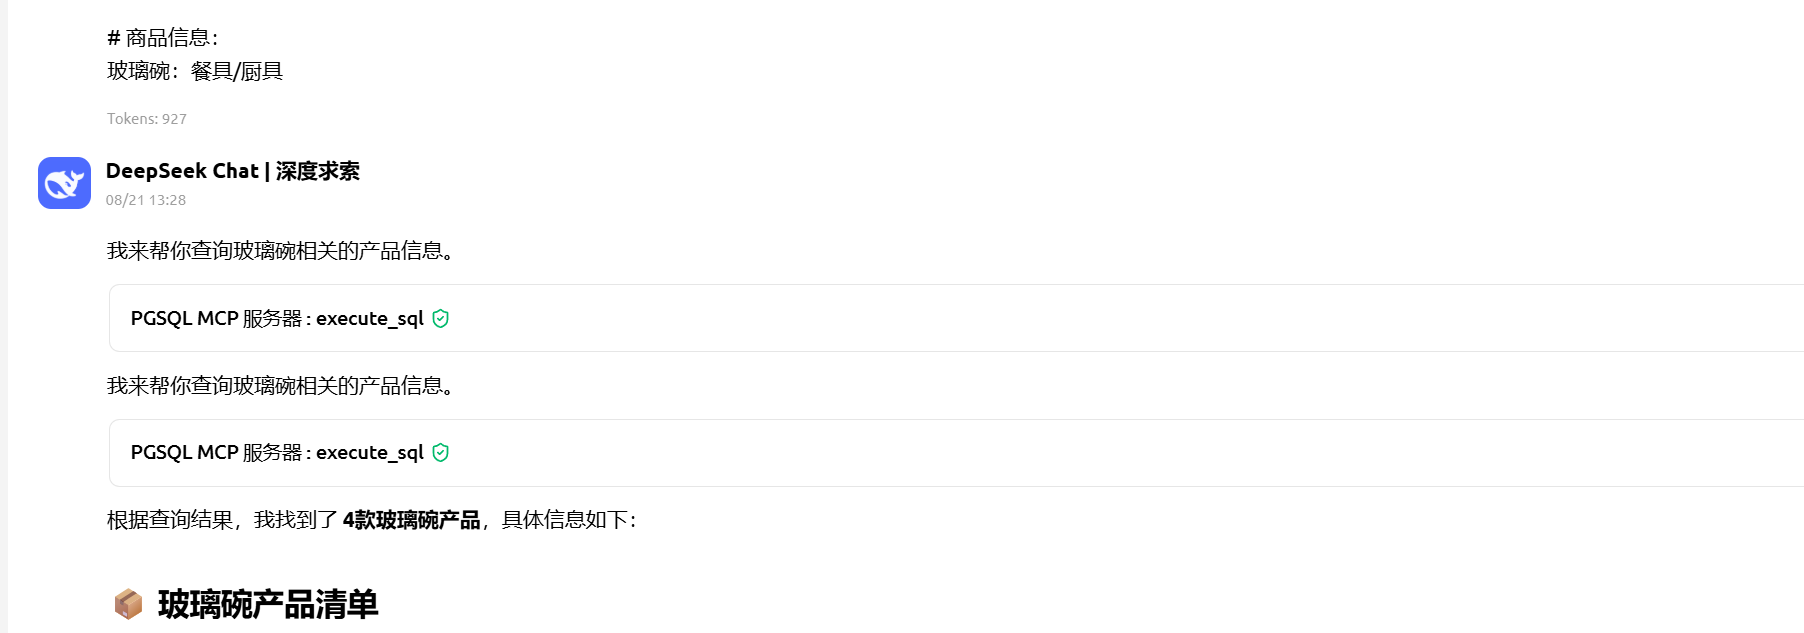1804x633 pixels.
Task: Expand the second PGSQL MCP execute_sql block
Action: point(956,453)
